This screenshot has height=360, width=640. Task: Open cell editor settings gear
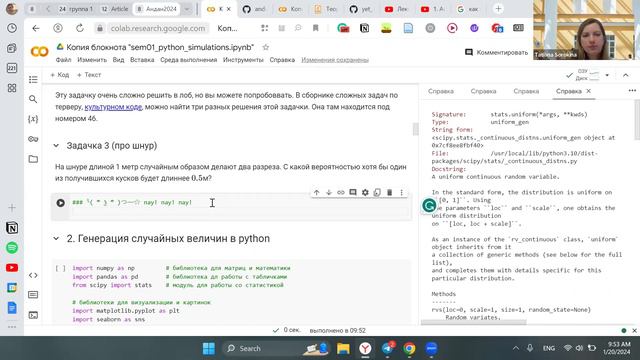[365, 192]
